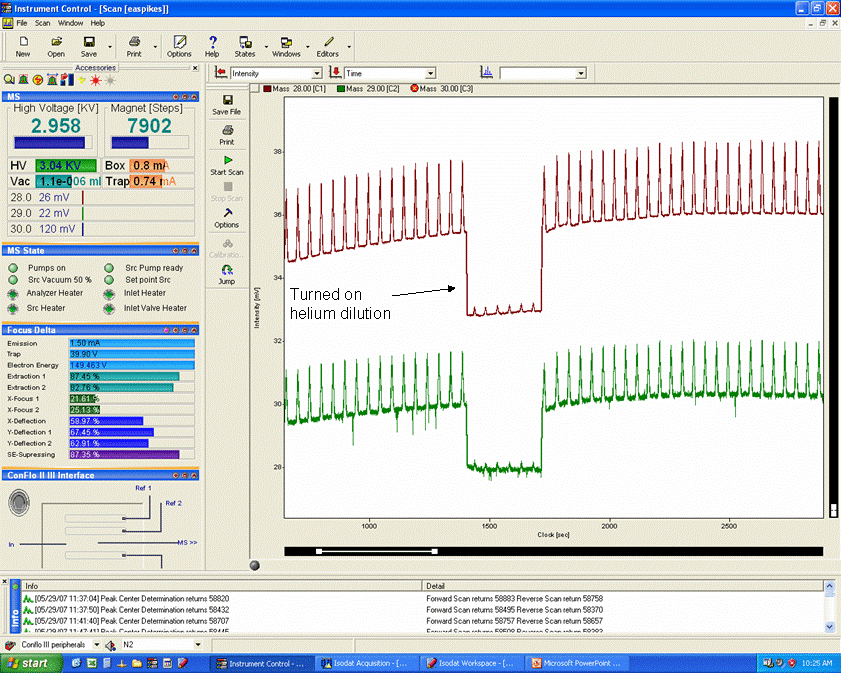Open the Scan menu

click(x=42, y=23)
